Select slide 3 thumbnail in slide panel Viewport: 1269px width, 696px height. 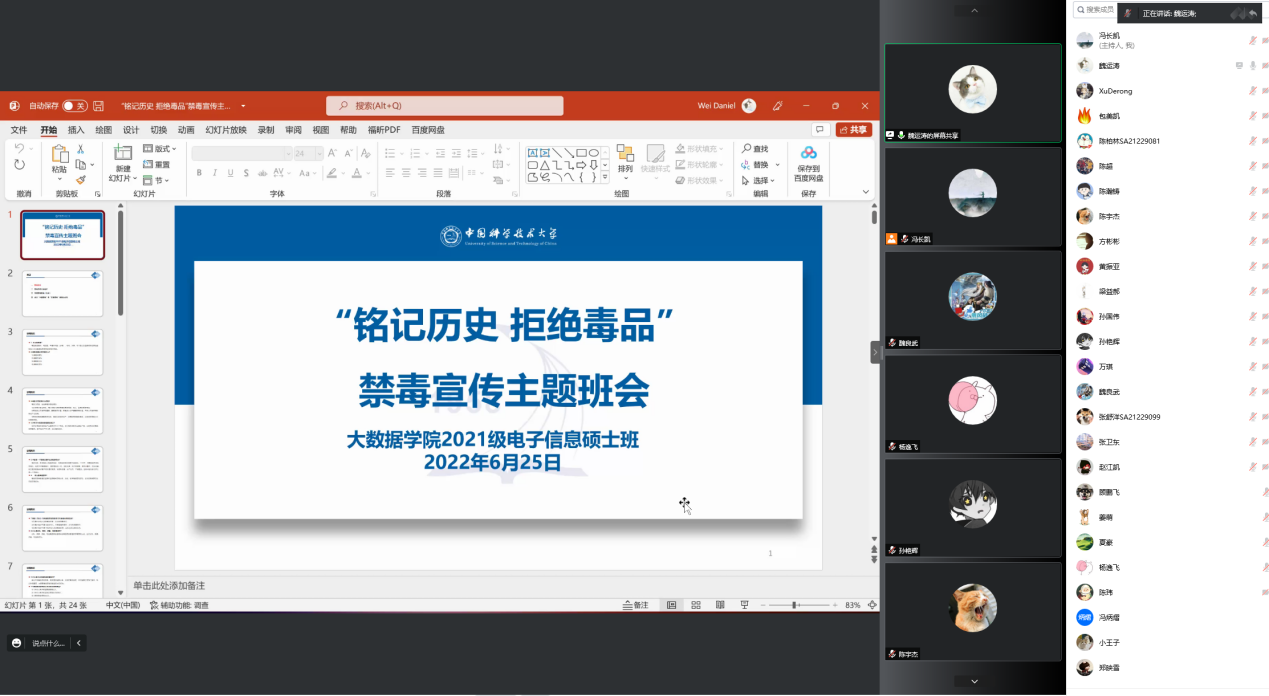click(62, 351)
